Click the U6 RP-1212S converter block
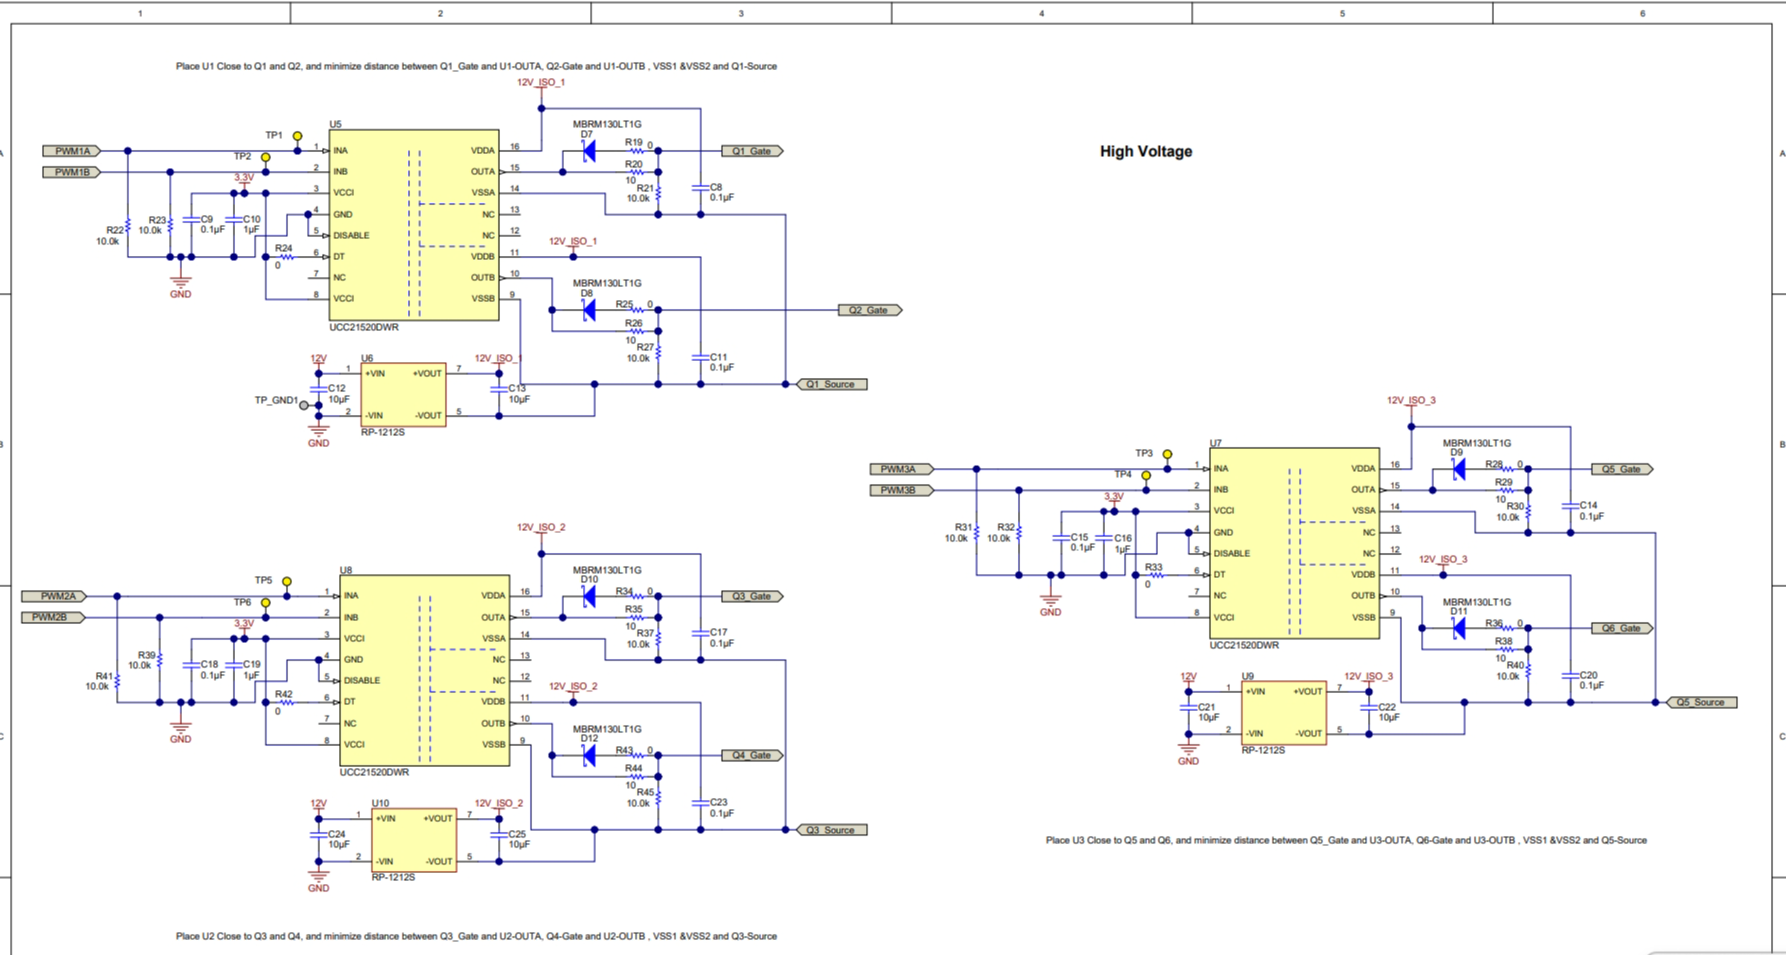Image resolution: width=1786 pixels, height=955 pixels. pyautogui.click(x=403, y=394)
